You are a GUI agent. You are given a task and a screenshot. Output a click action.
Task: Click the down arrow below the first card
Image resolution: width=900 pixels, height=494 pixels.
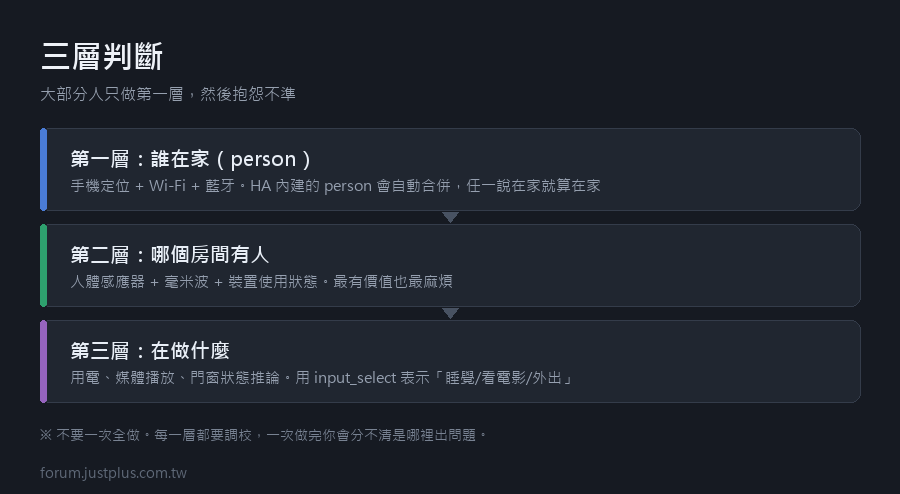click(x=451, y=217)
